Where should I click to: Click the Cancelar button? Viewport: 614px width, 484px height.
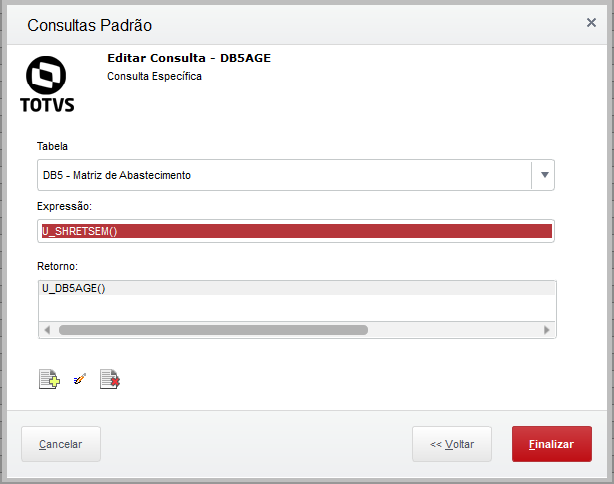[x=61, y=444]
